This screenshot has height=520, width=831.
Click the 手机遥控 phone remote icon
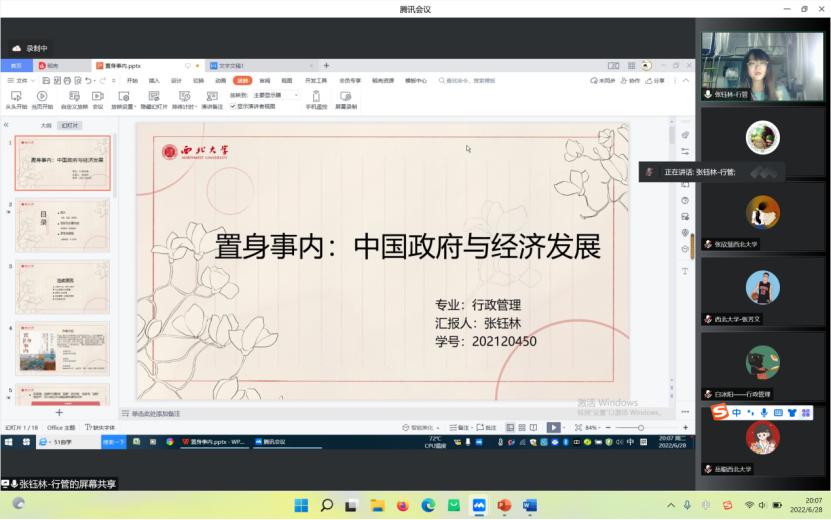[x=316, y=96]
